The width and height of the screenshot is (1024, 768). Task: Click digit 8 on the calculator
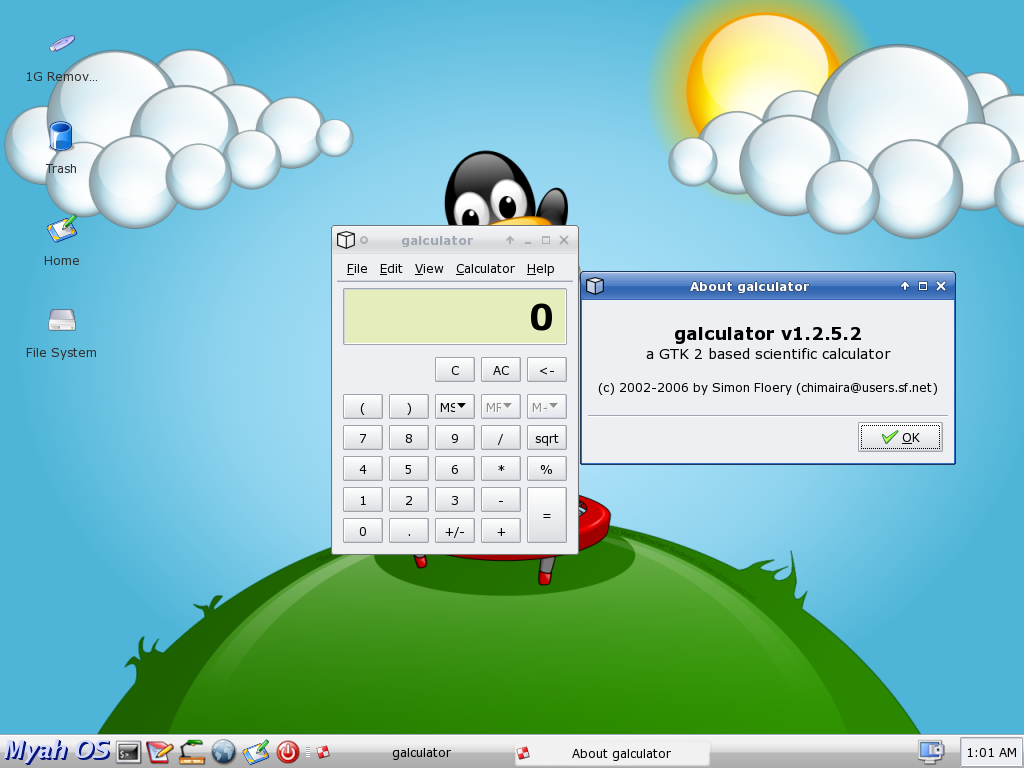(409, 438)
